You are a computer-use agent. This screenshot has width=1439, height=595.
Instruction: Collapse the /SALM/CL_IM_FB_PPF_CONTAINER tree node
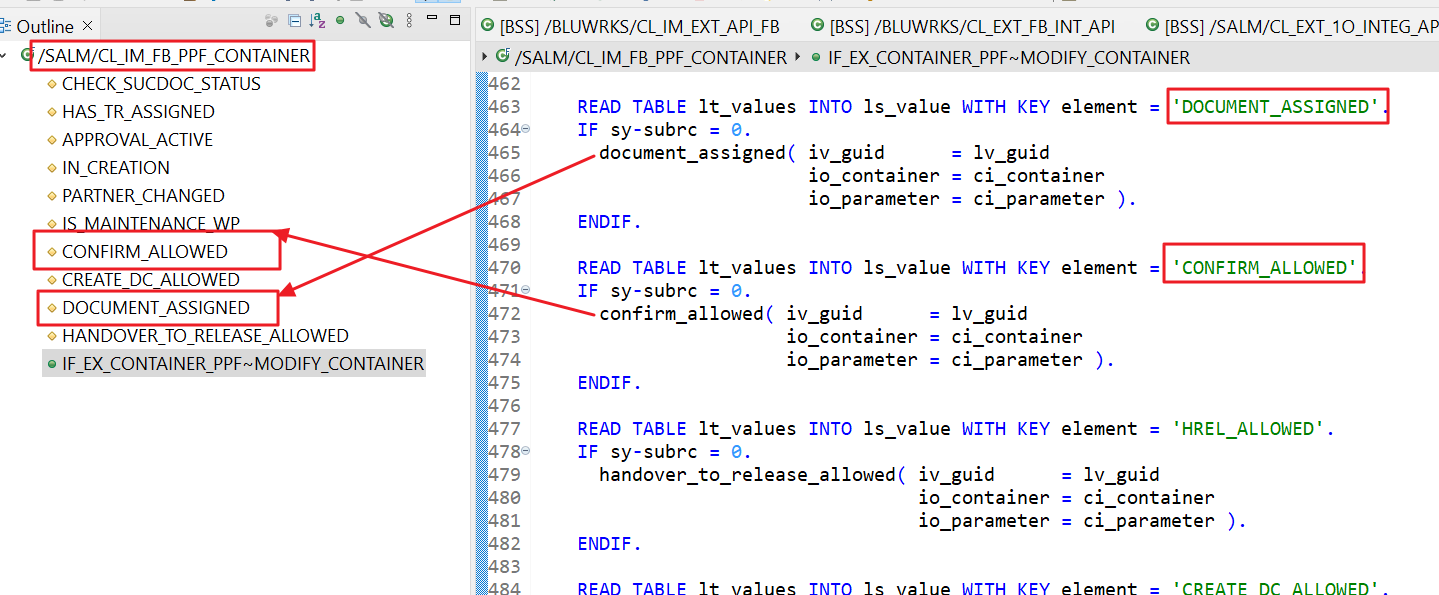(x=8, y=56)
